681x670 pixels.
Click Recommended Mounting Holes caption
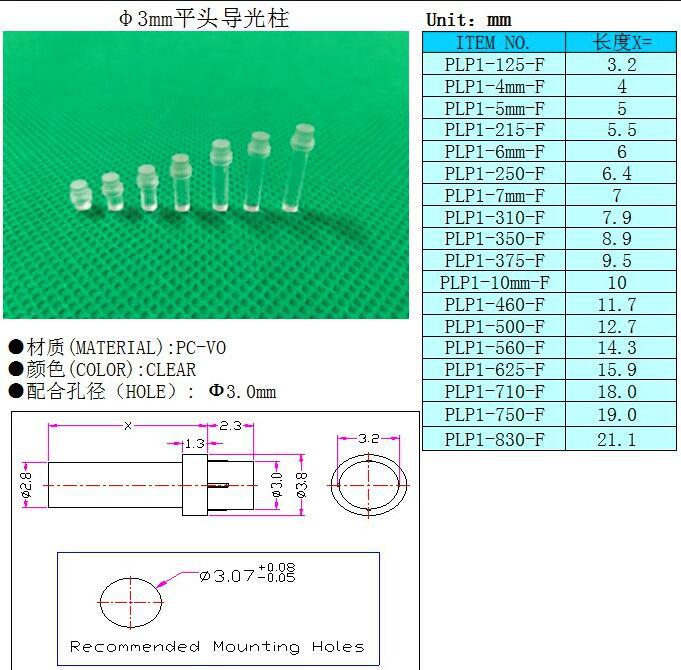click(217, 647)
